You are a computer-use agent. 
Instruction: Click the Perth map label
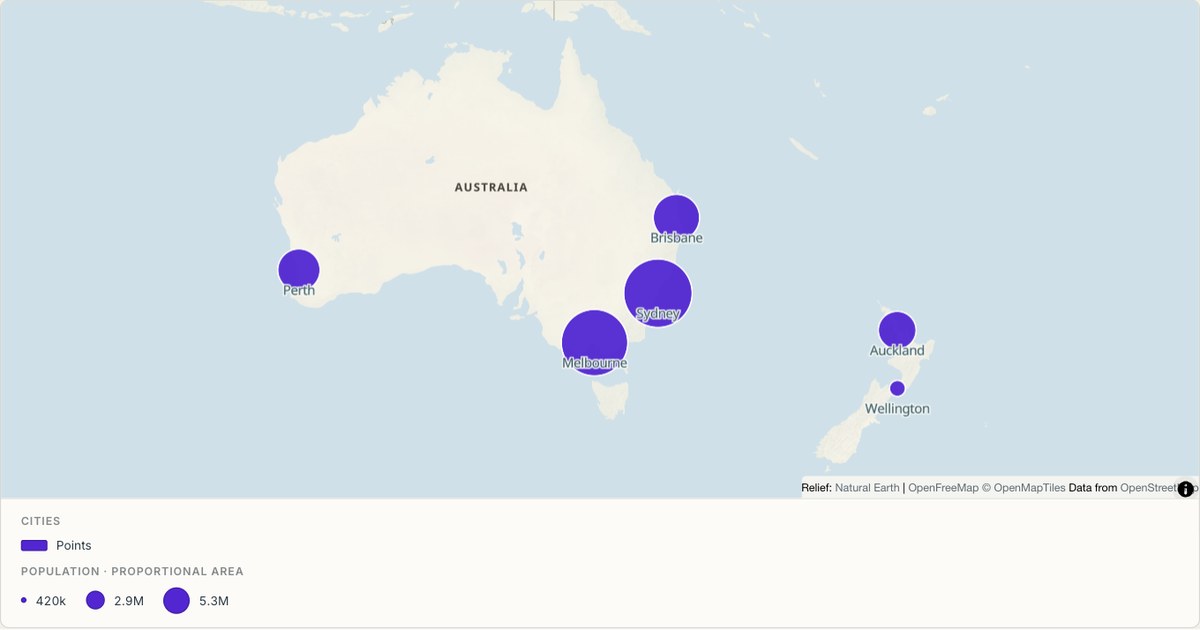point(298,291)
